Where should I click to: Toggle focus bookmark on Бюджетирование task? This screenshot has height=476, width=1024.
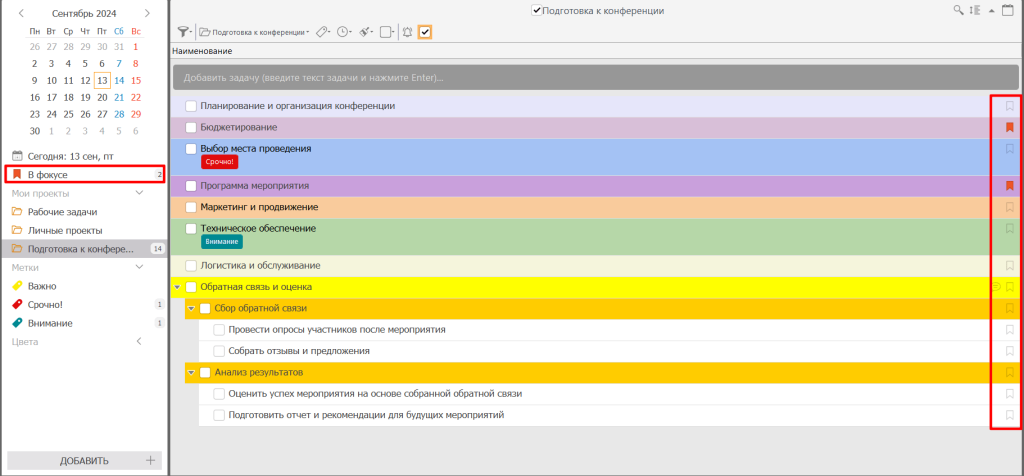(1010, 127)
